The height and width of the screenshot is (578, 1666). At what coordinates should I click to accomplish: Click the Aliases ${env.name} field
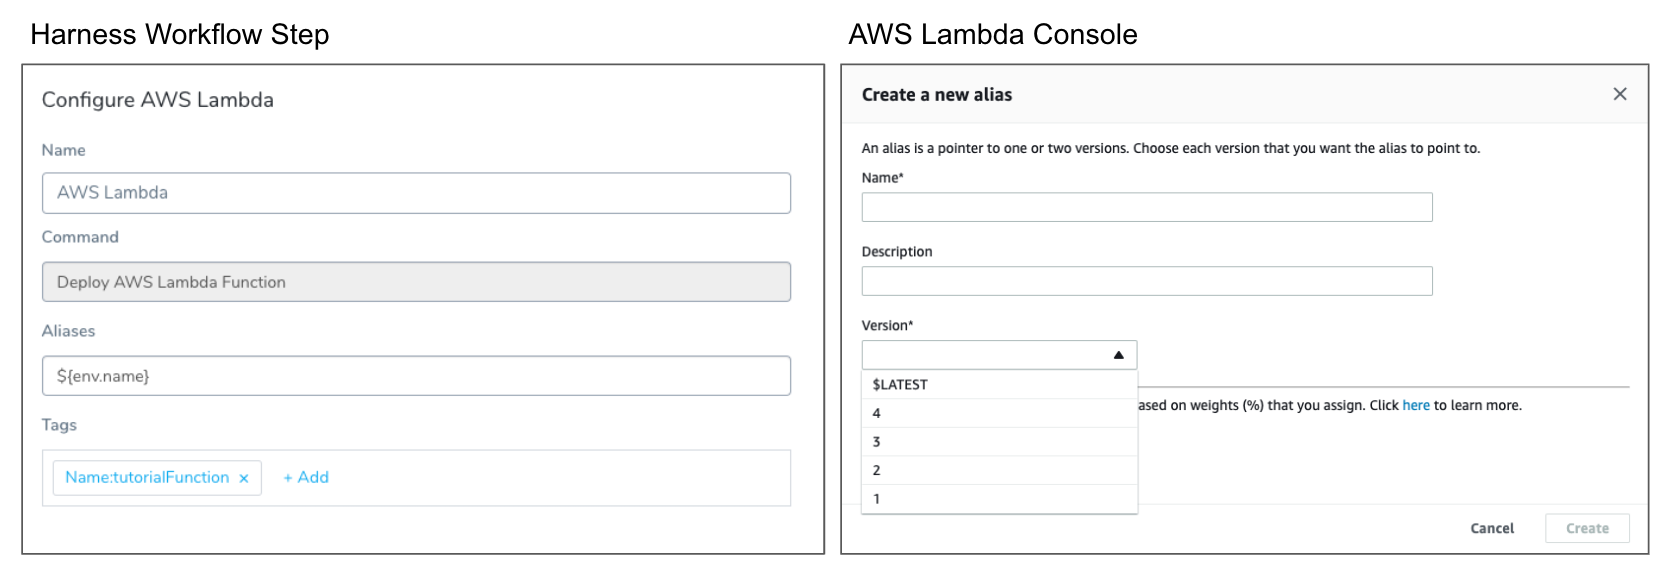pyautogui.click(x=416, y=376)
